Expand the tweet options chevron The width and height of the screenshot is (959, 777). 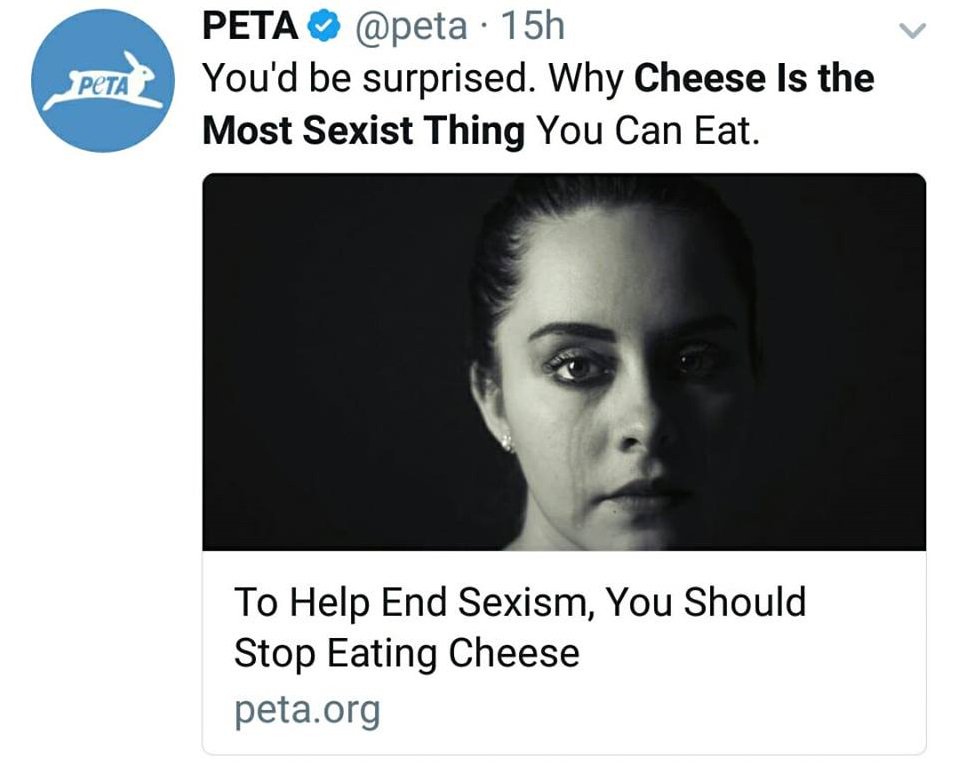point(914,32)
